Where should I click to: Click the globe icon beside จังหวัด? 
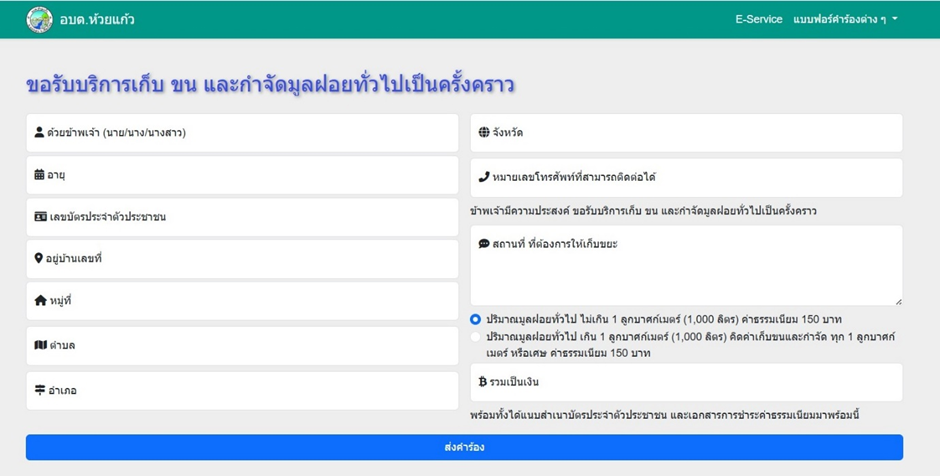click(484, 132)
